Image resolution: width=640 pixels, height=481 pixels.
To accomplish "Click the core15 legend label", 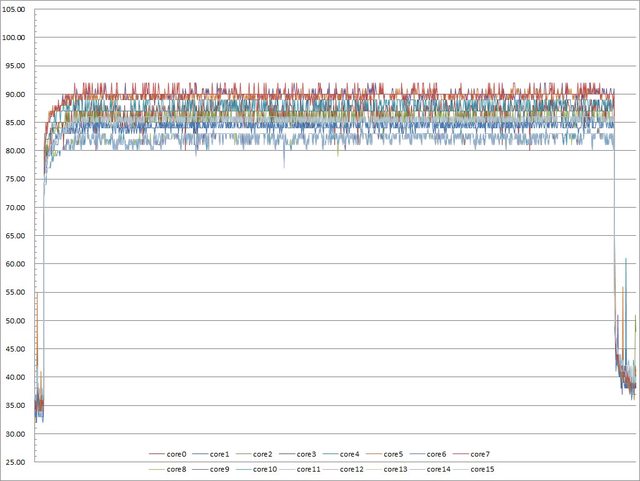I will coord(482,468).
